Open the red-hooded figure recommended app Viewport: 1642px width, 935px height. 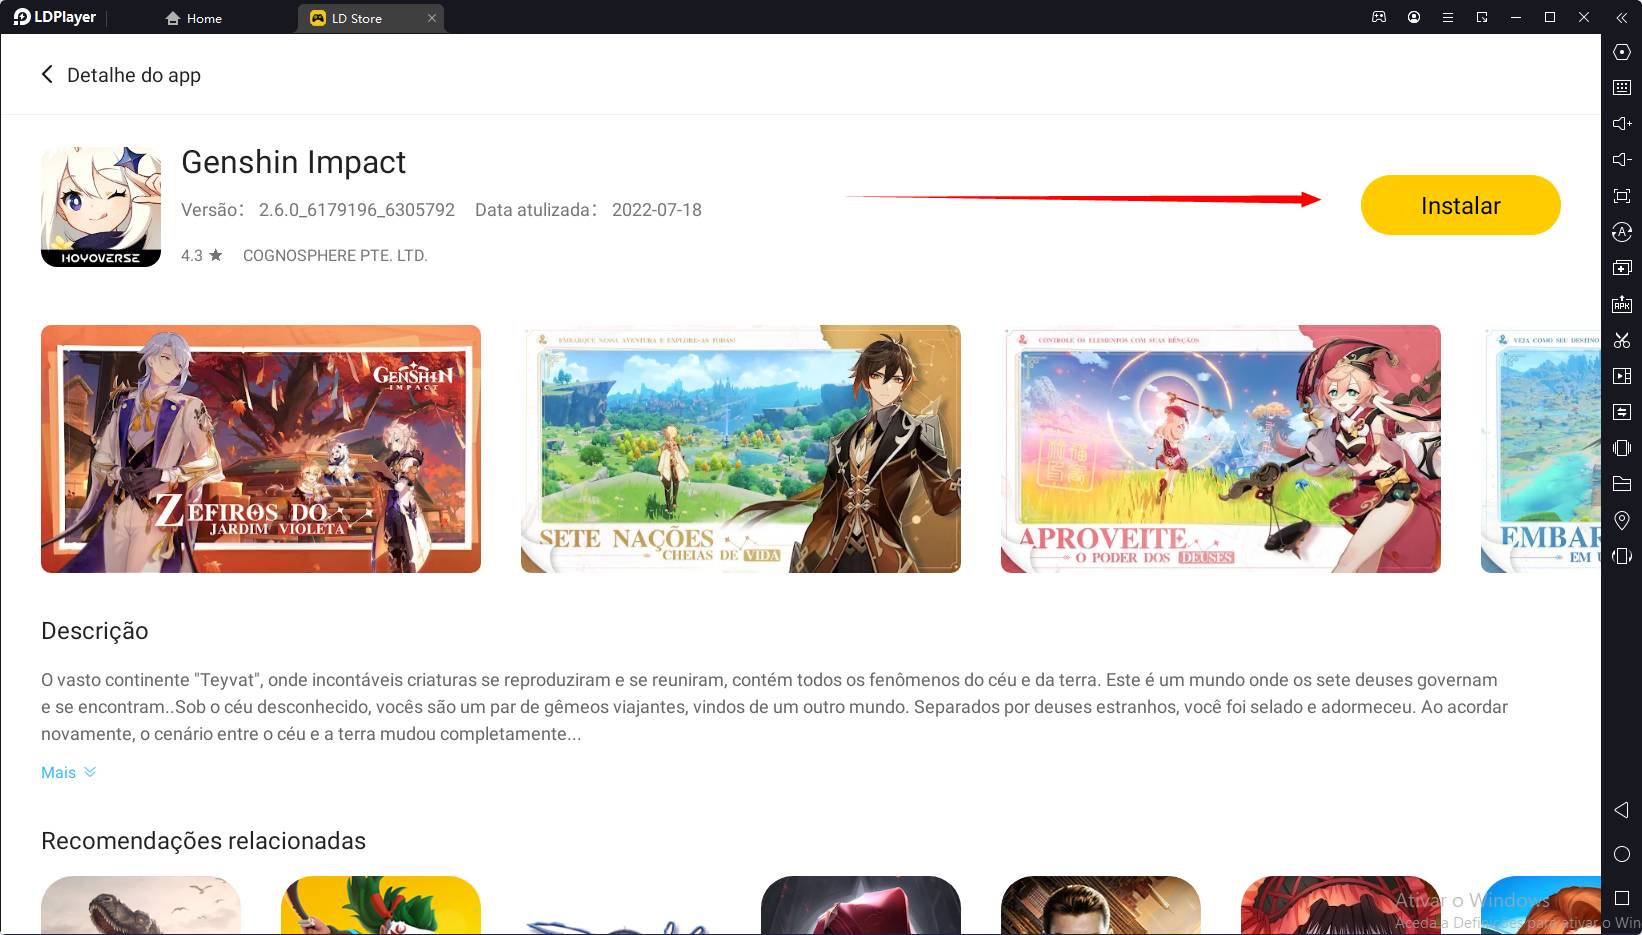tap(861, 905)
